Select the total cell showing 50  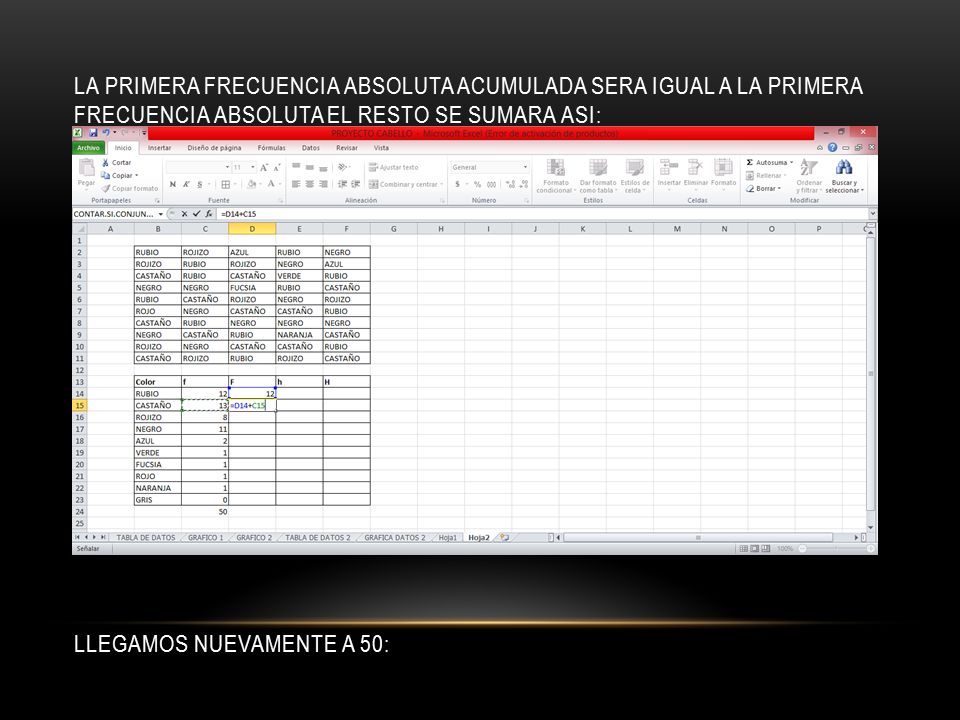(205, 512)
